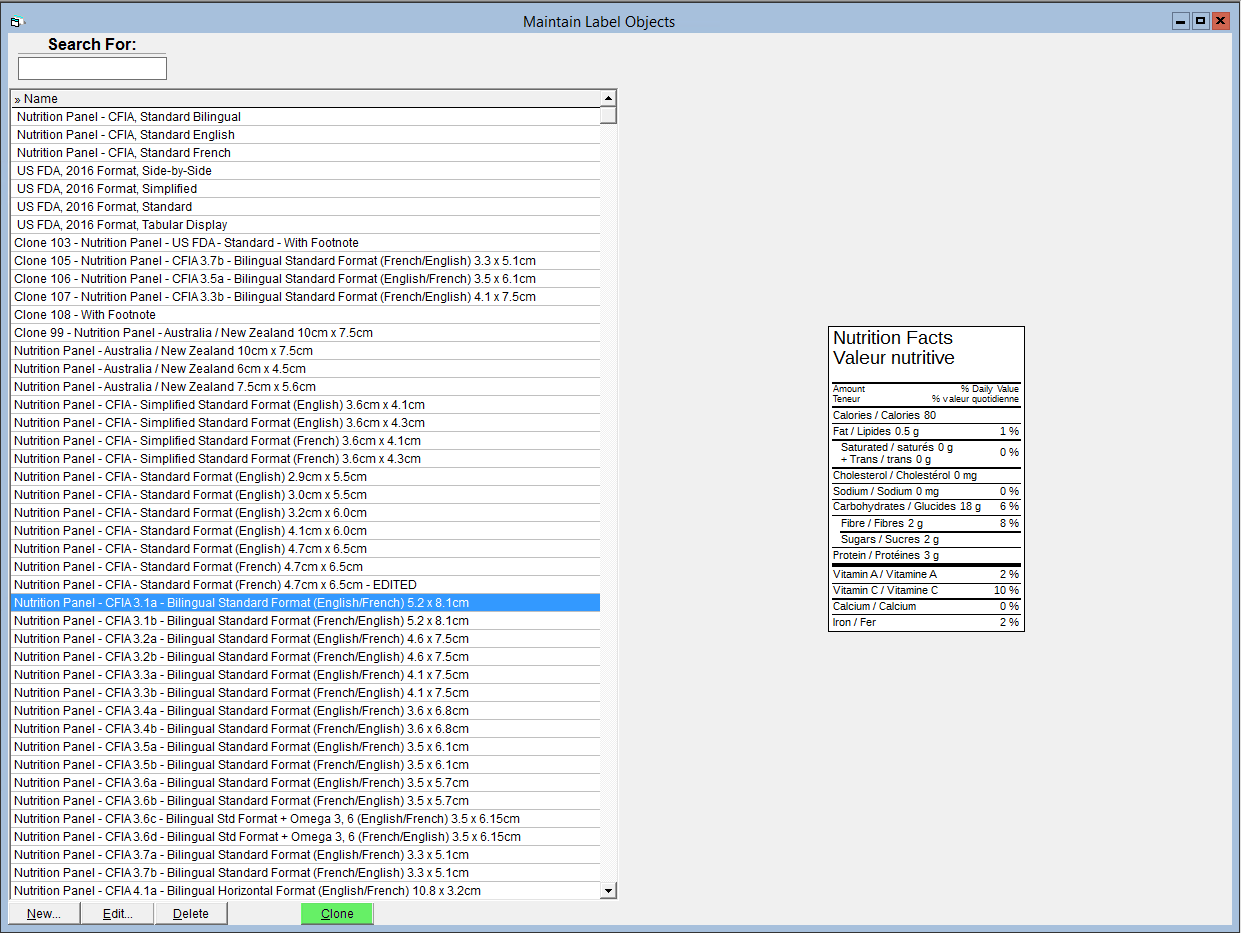This screenshot has height=933, width=1242.
Task: Select US FDA, 2016 Format, Side-by-Side
Action: point(306,171)
